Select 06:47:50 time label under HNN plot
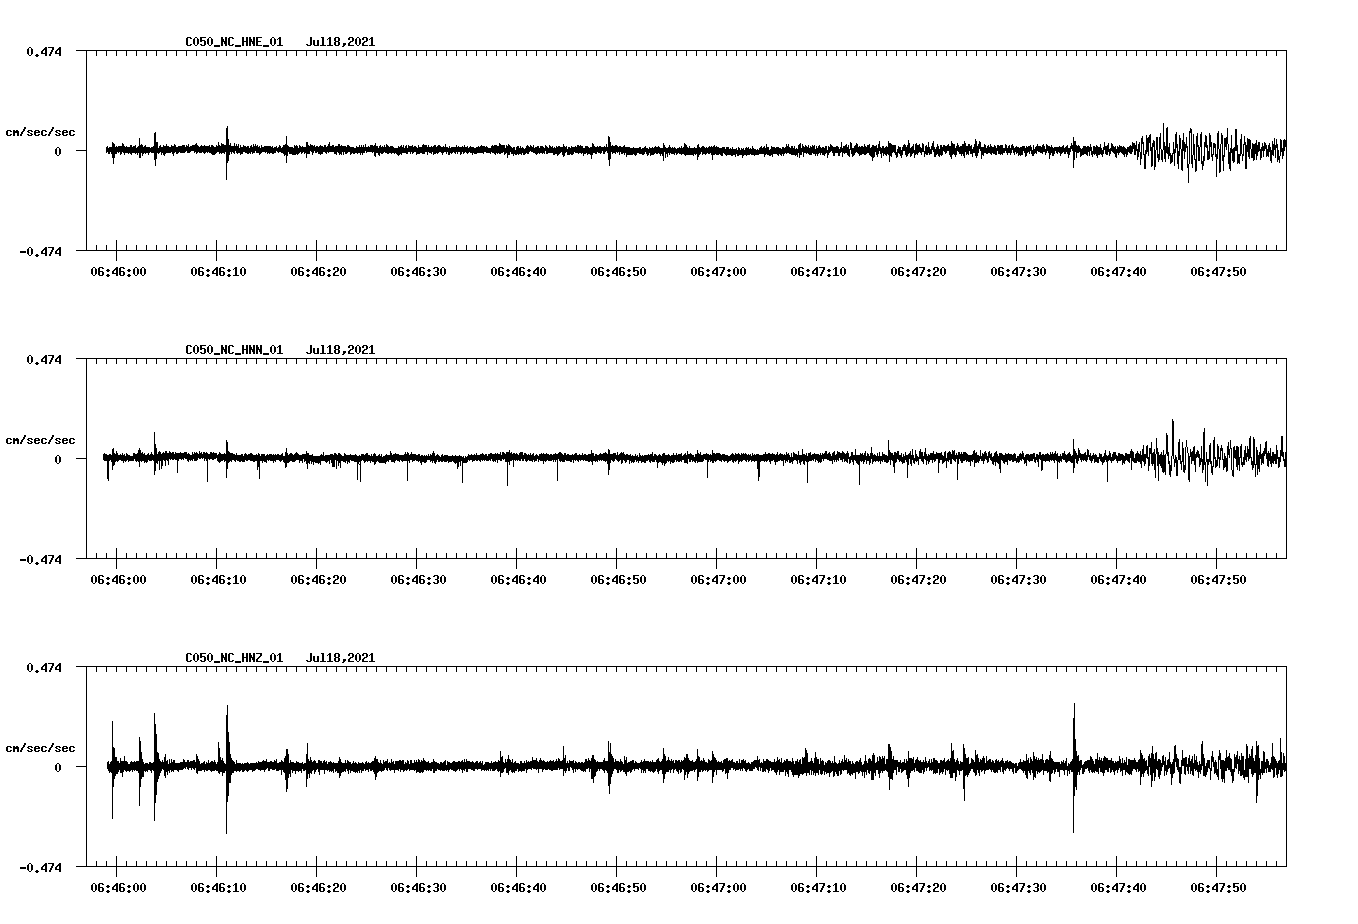 click(x=1218, y=580)
